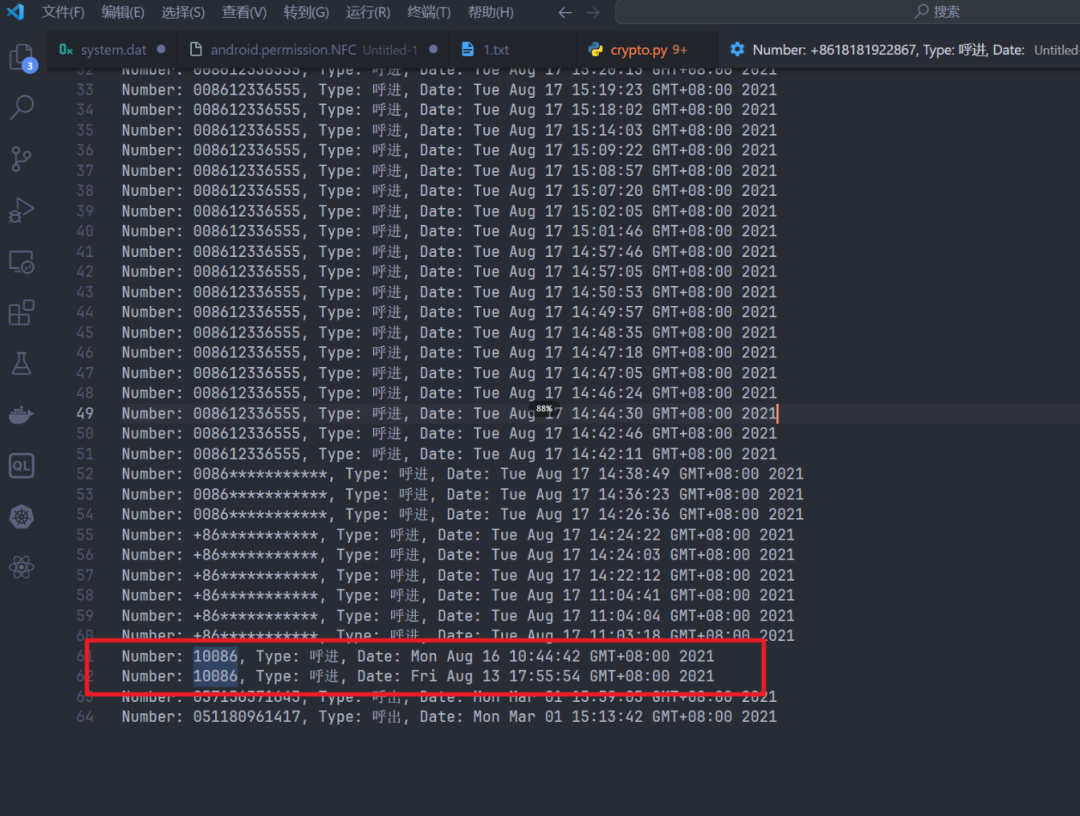Open the 查看(V) menu

(244, 12)
